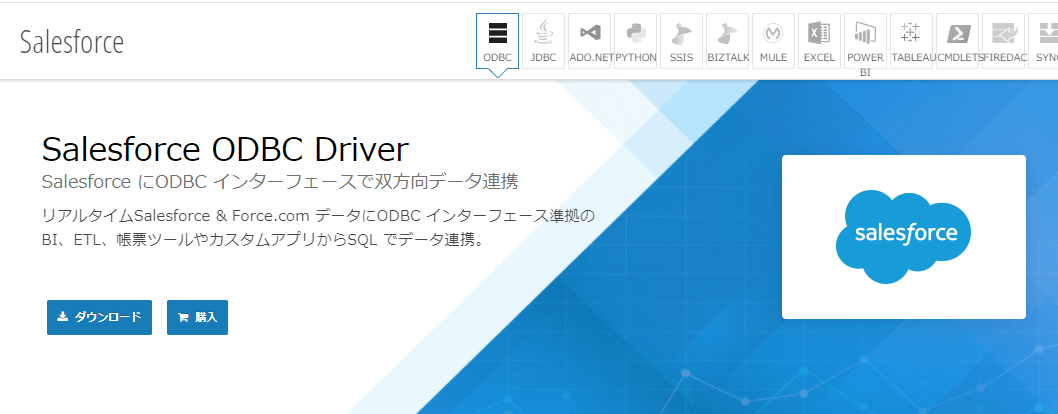
Task: Open the Cmdlets PowerShell icon
Action: point(957,41)
